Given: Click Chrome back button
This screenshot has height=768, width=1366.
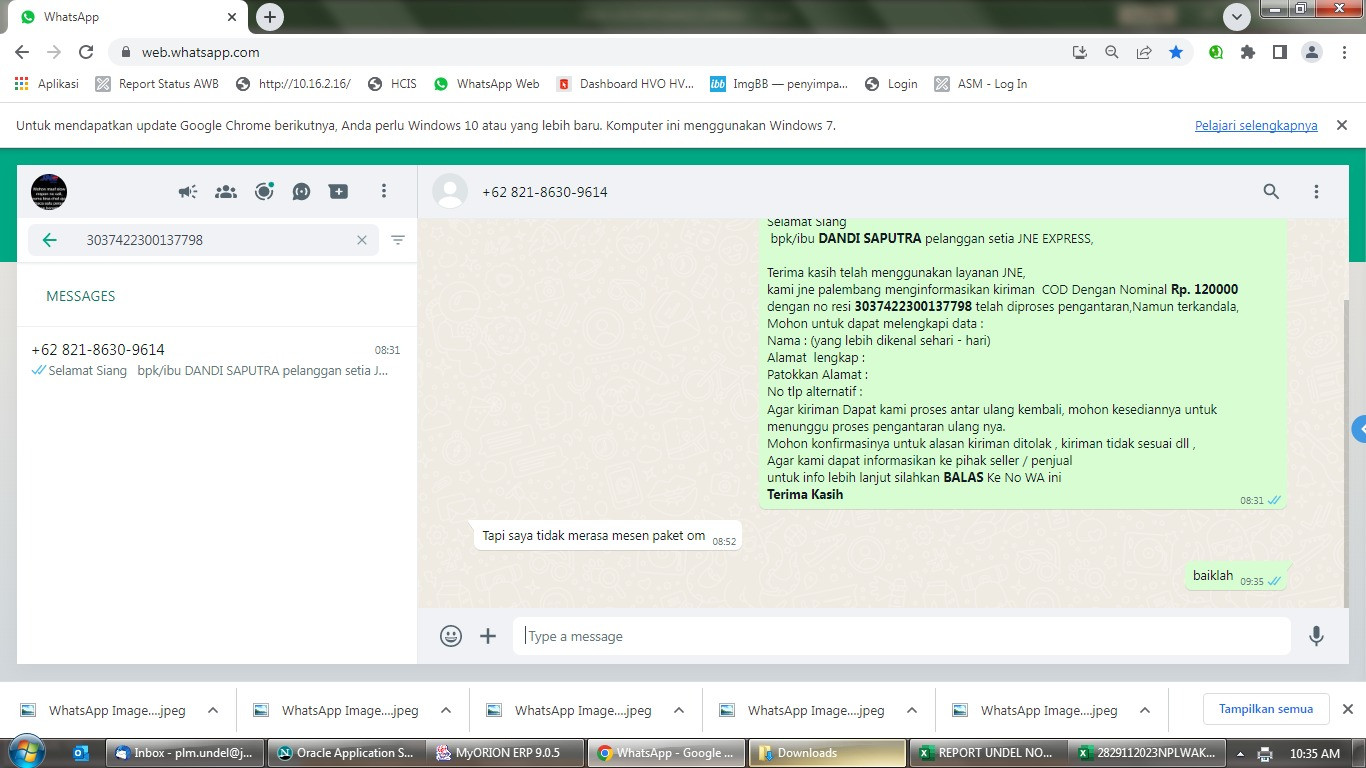Looking at the screenshot, I should pyautogui.click(x=22, y=52).
